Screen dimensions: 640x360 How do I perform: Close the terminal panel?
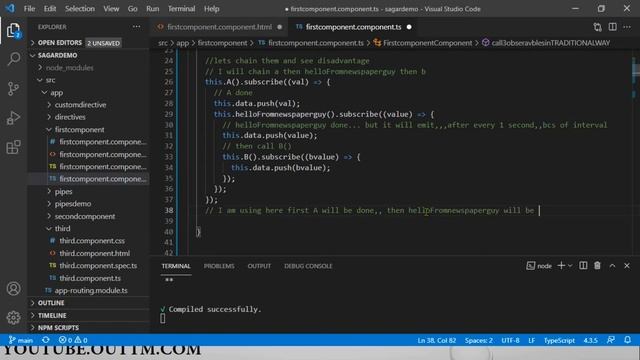(x=627, y=266)
